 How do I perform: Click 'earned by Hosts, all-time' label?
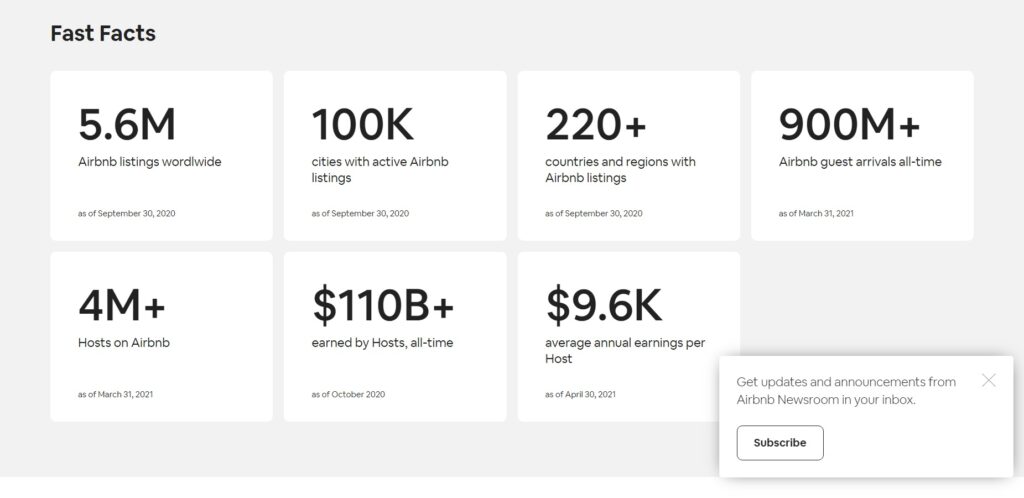tap(382, 343)
